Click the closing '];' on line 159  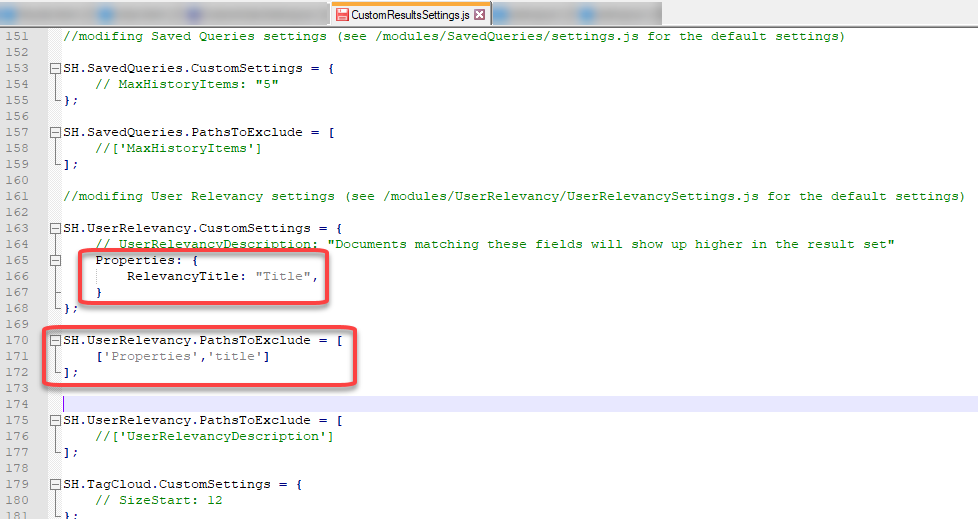(70, 164)
